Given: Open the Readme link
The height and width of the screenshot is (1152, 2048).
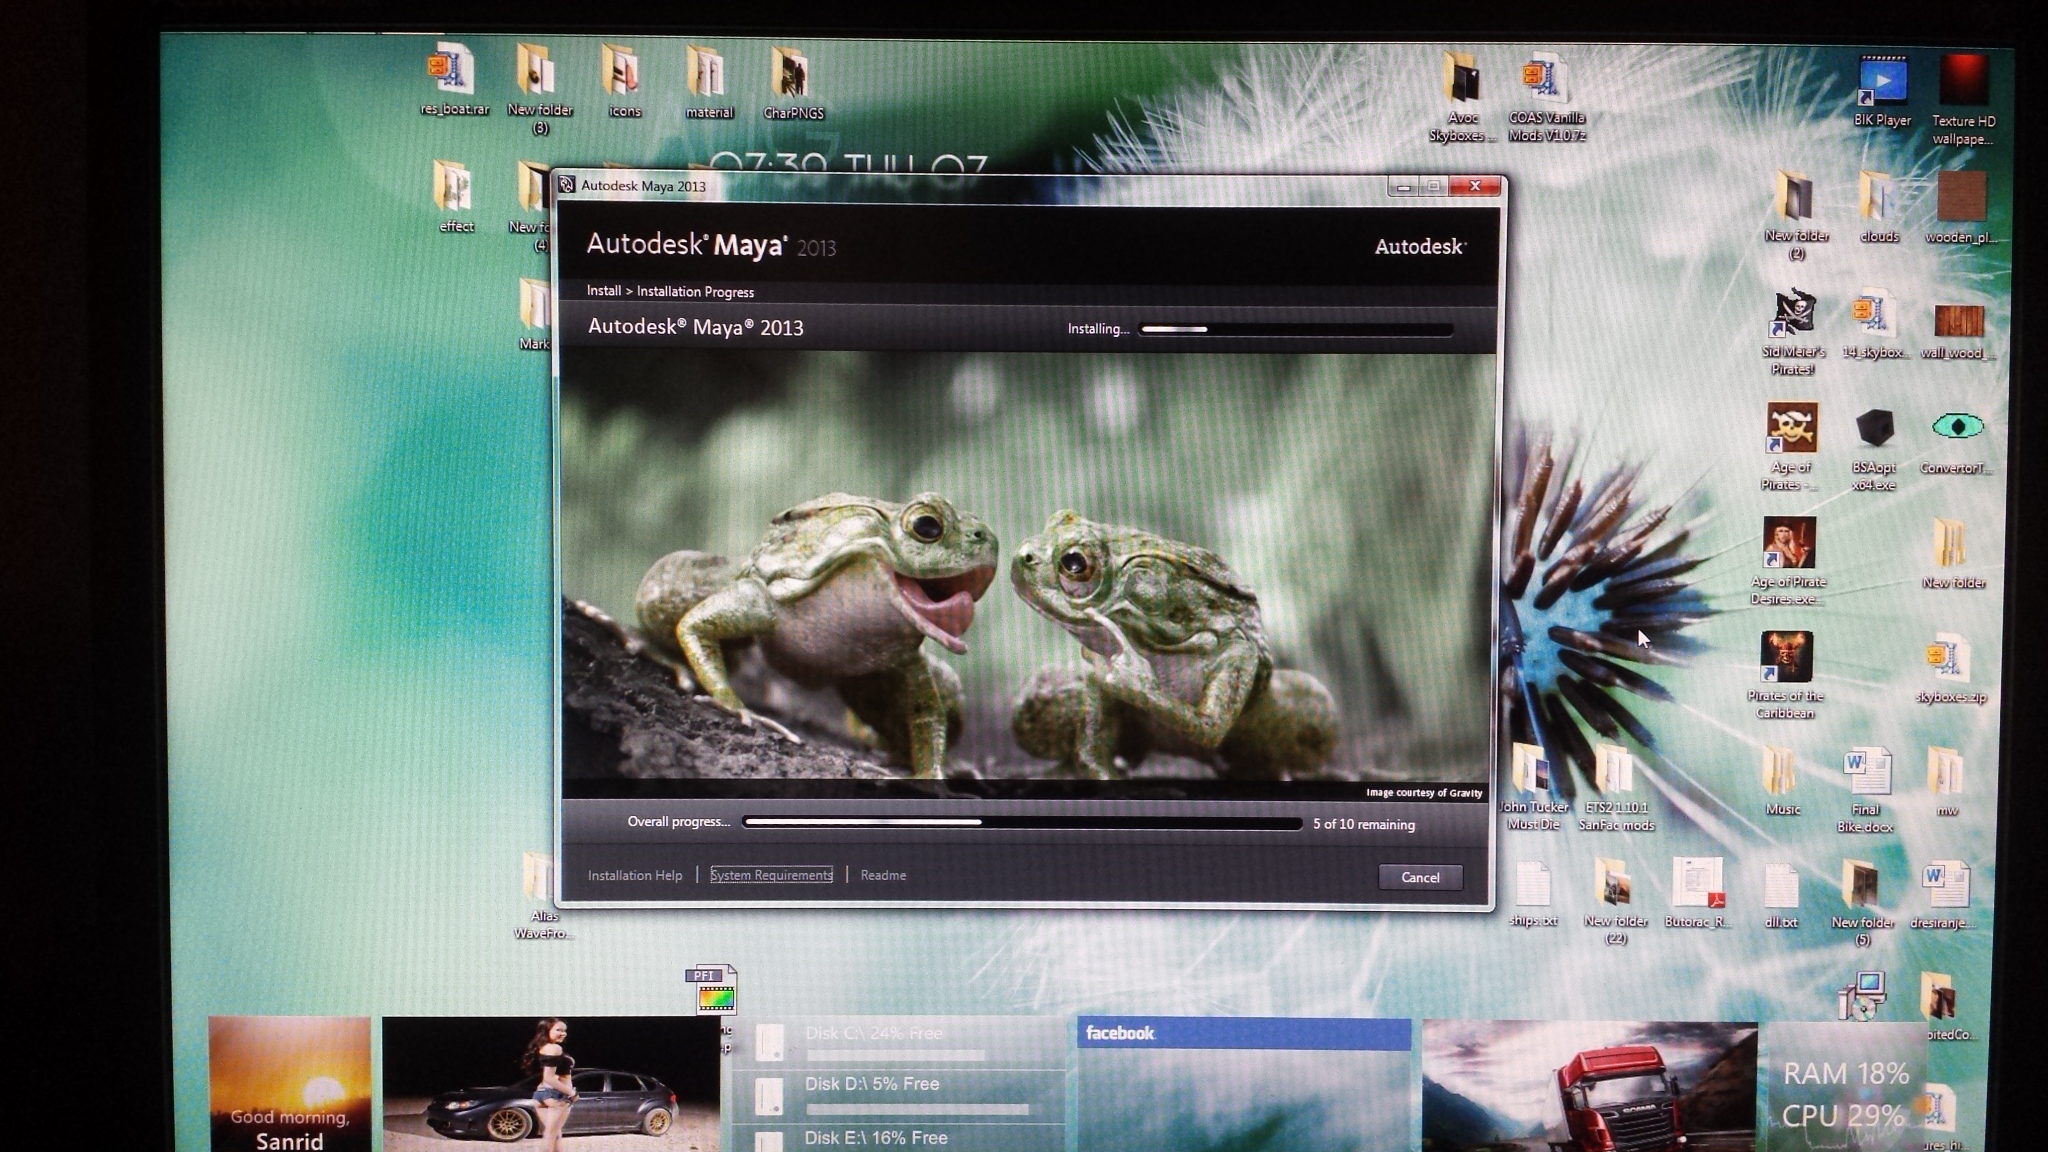Looking at the screenshot, I should point(883,875).
